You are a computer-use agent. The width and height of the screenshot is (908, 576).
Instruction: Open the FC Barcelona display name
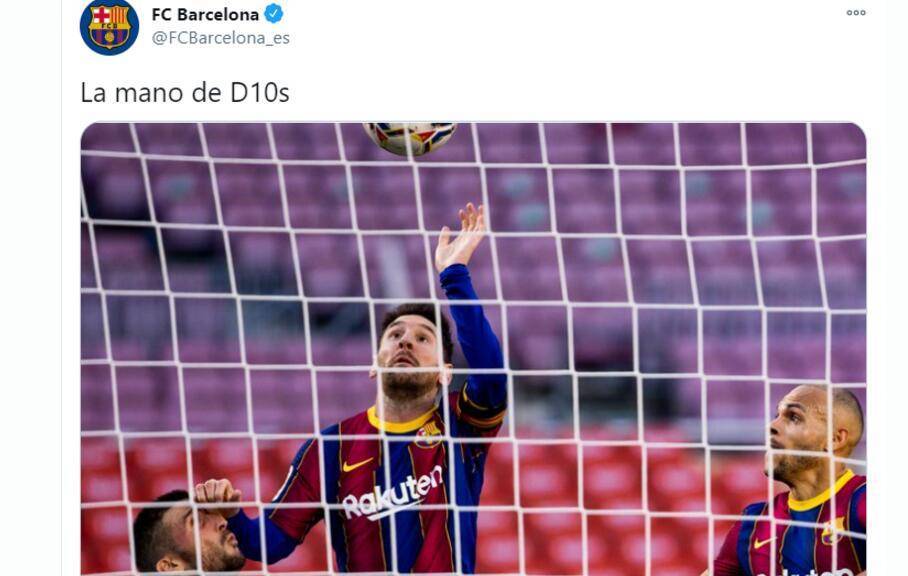[x=205, y=14]
